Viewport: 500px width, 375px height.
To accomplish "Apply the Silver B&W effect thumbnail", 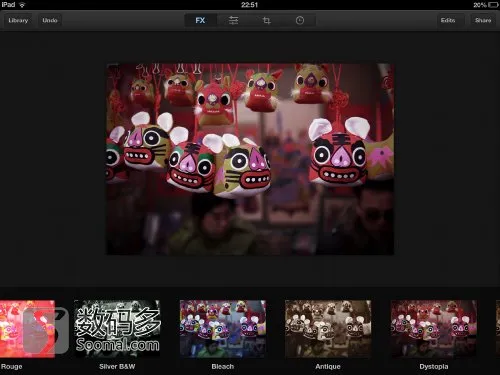I will click(117, 329).
